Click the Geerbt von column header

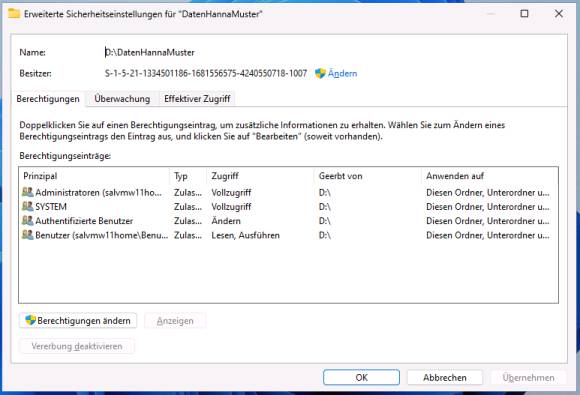pos(368,176)
